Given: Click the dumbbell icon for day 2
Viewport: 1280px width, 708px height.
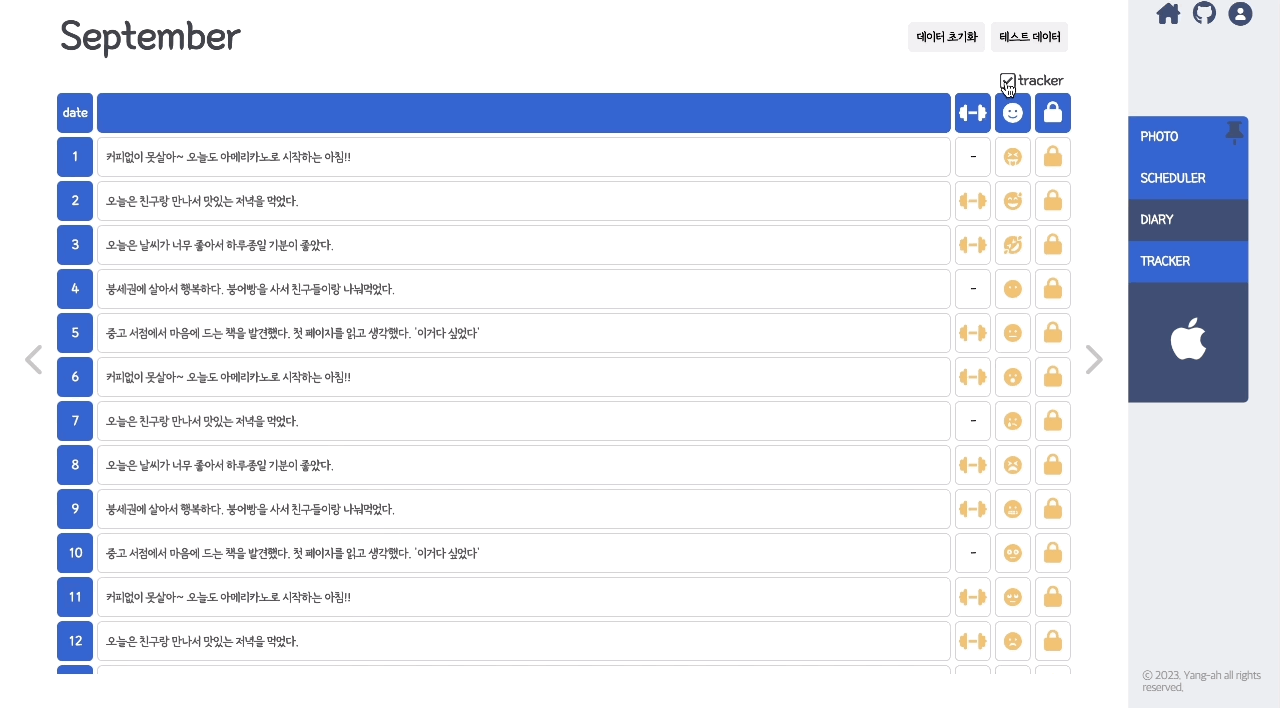Looking at the screenshot, I should [x=973, y=201].
